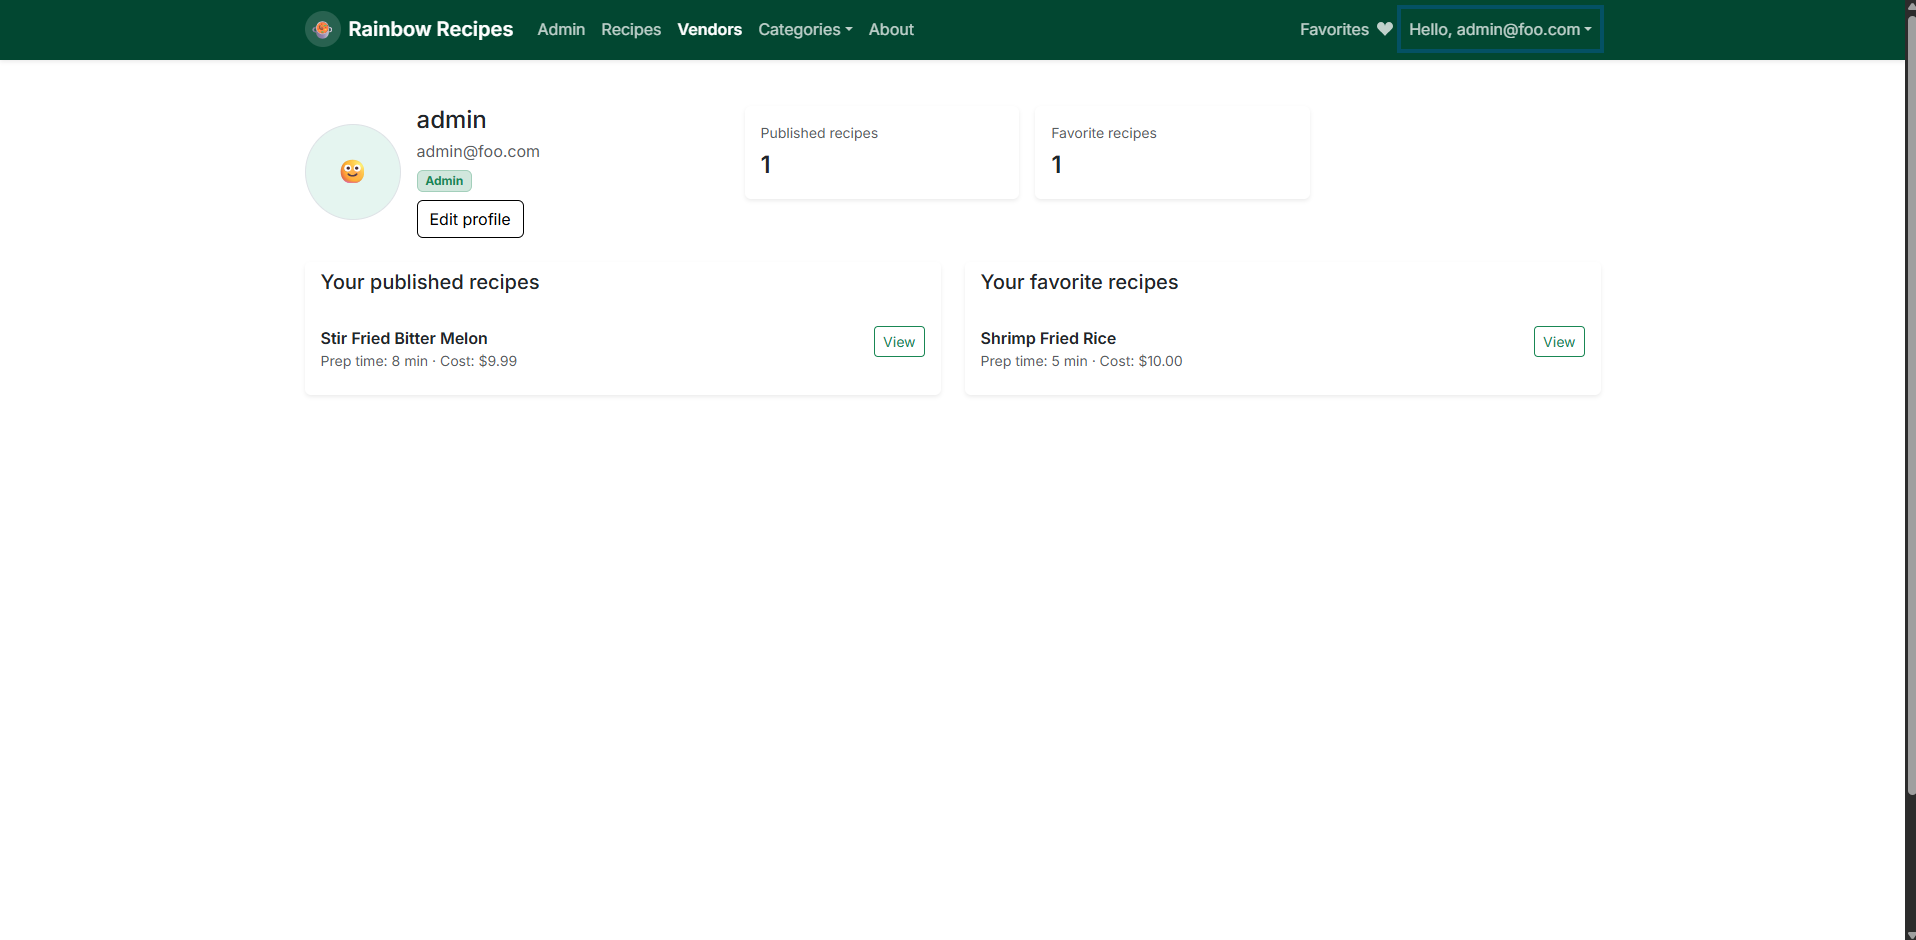
Task: Open the Hello, admin@foo.com user menu
Action: [x=1499, y=30]
